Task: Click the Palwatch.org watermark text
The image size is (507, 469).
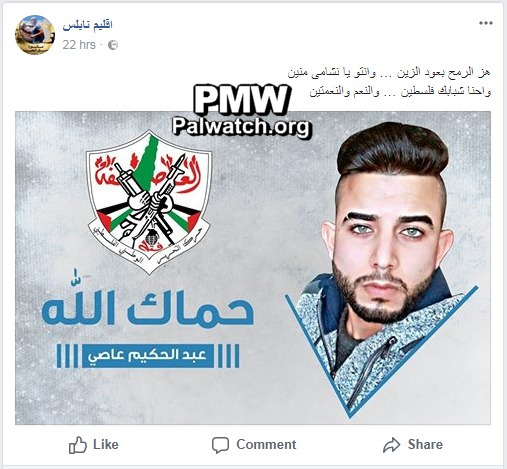Action: (242, 126)
